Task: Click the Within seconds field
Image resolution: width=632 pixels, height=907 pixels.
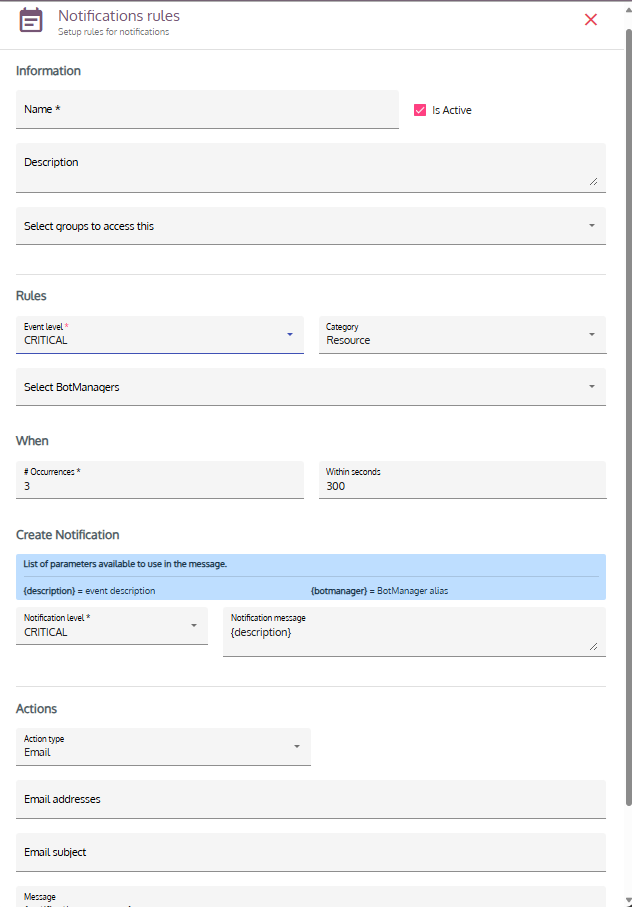Action: [x=463, y=480]
